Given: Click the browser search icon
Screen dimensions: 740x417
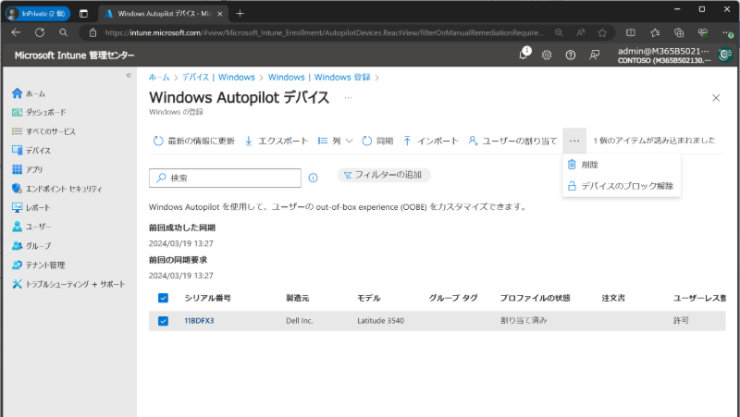Looking at the screenshot, I should (63, 33).
